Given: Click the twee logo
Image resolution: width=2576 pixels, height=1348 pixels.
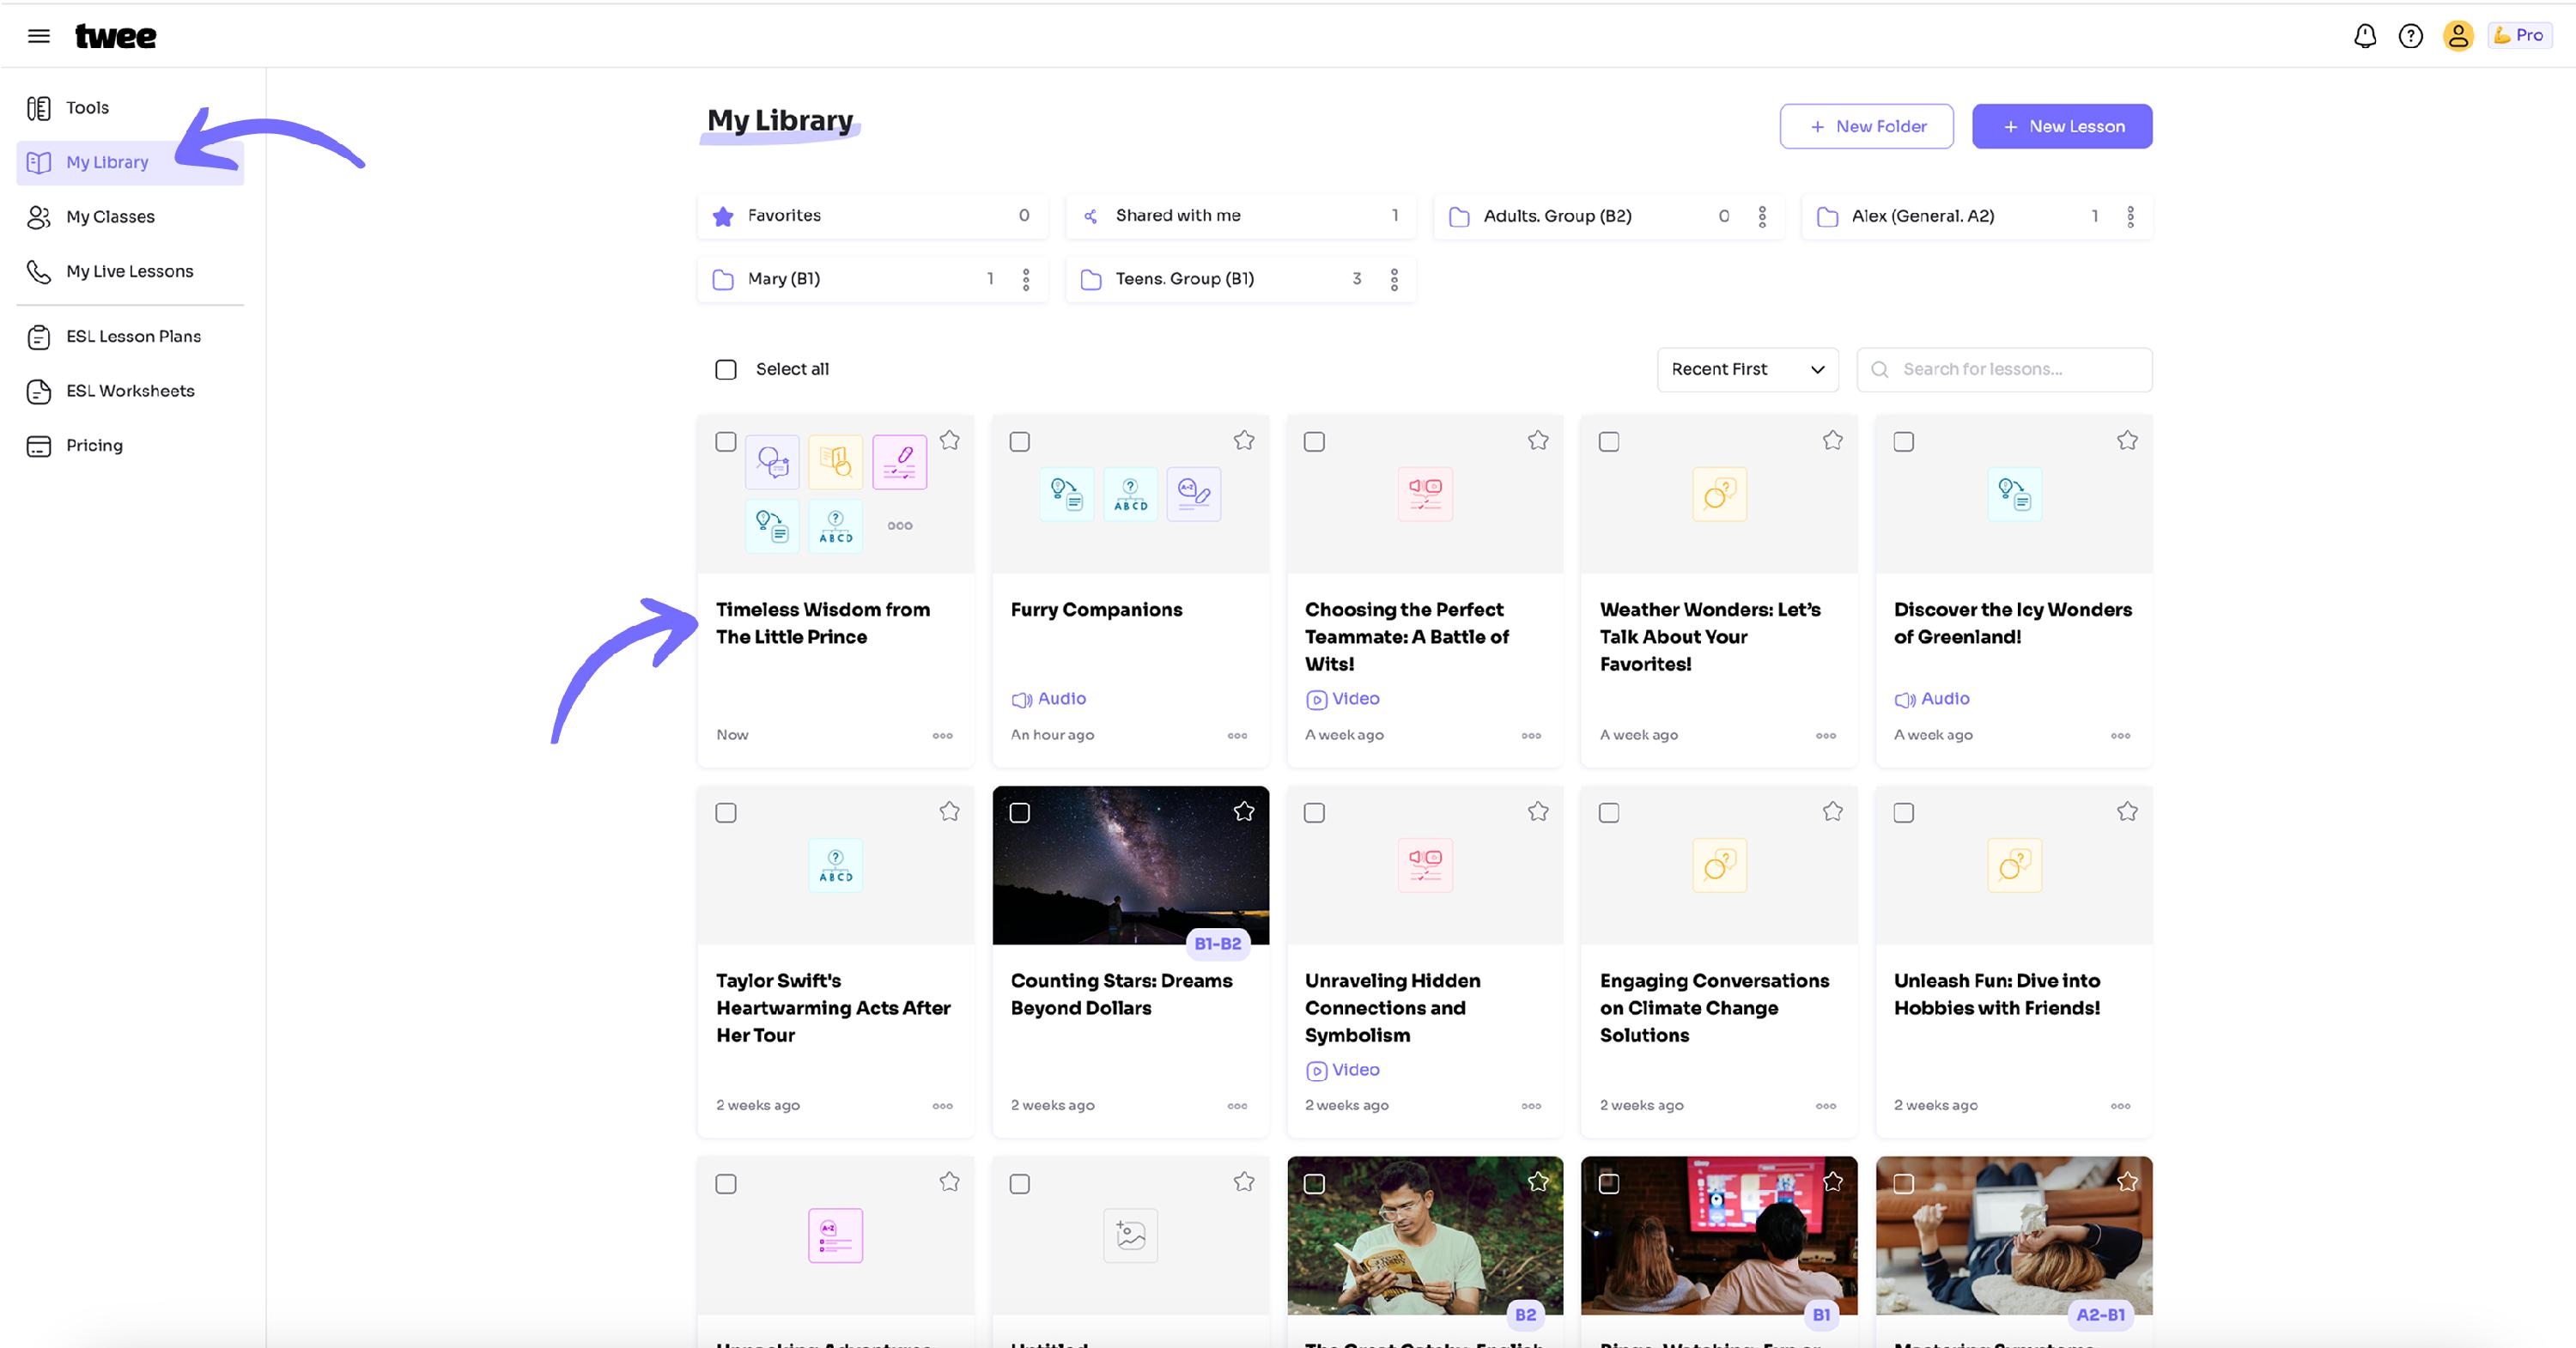Looking at the screenshot, I should [116, 36].
